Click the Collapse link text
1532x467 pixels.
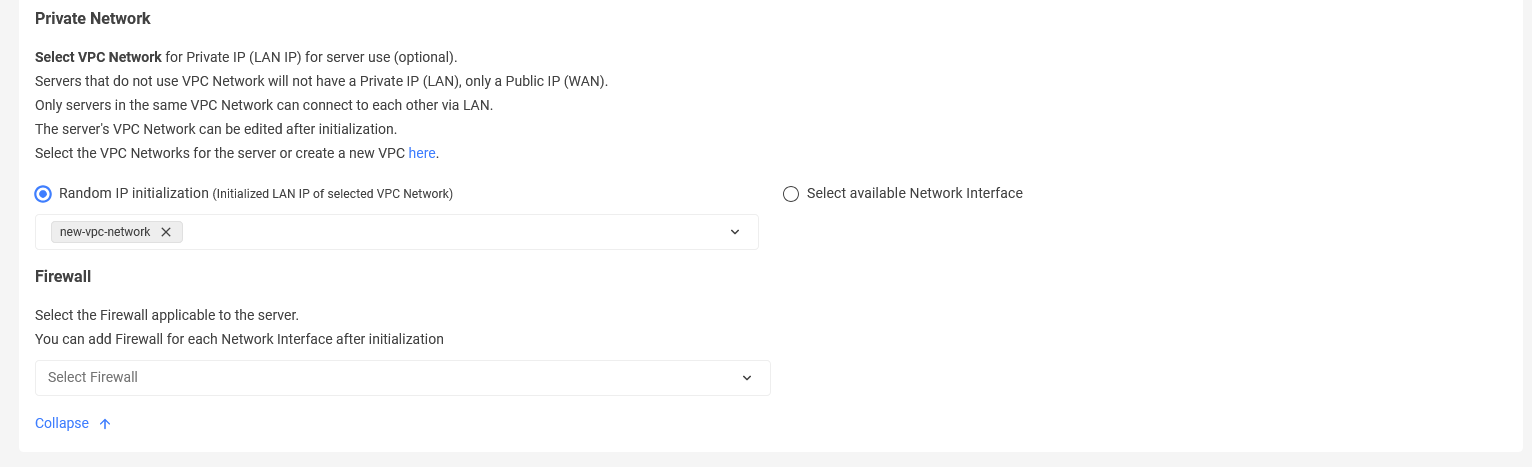(62, 423)
